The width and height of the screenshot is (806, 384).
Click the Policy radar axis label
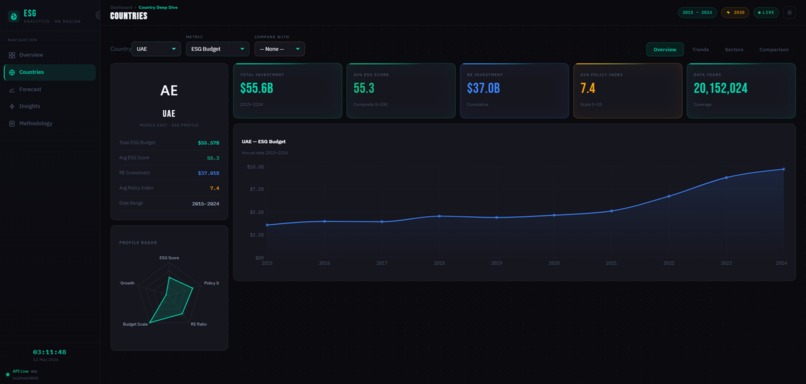pyautogui.click(x=211, y=283)
